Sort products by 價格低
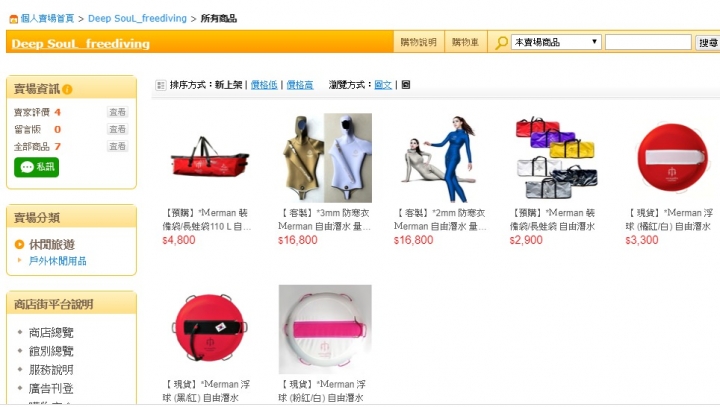Viewport: 720px width, 407px height. [264, 85]
